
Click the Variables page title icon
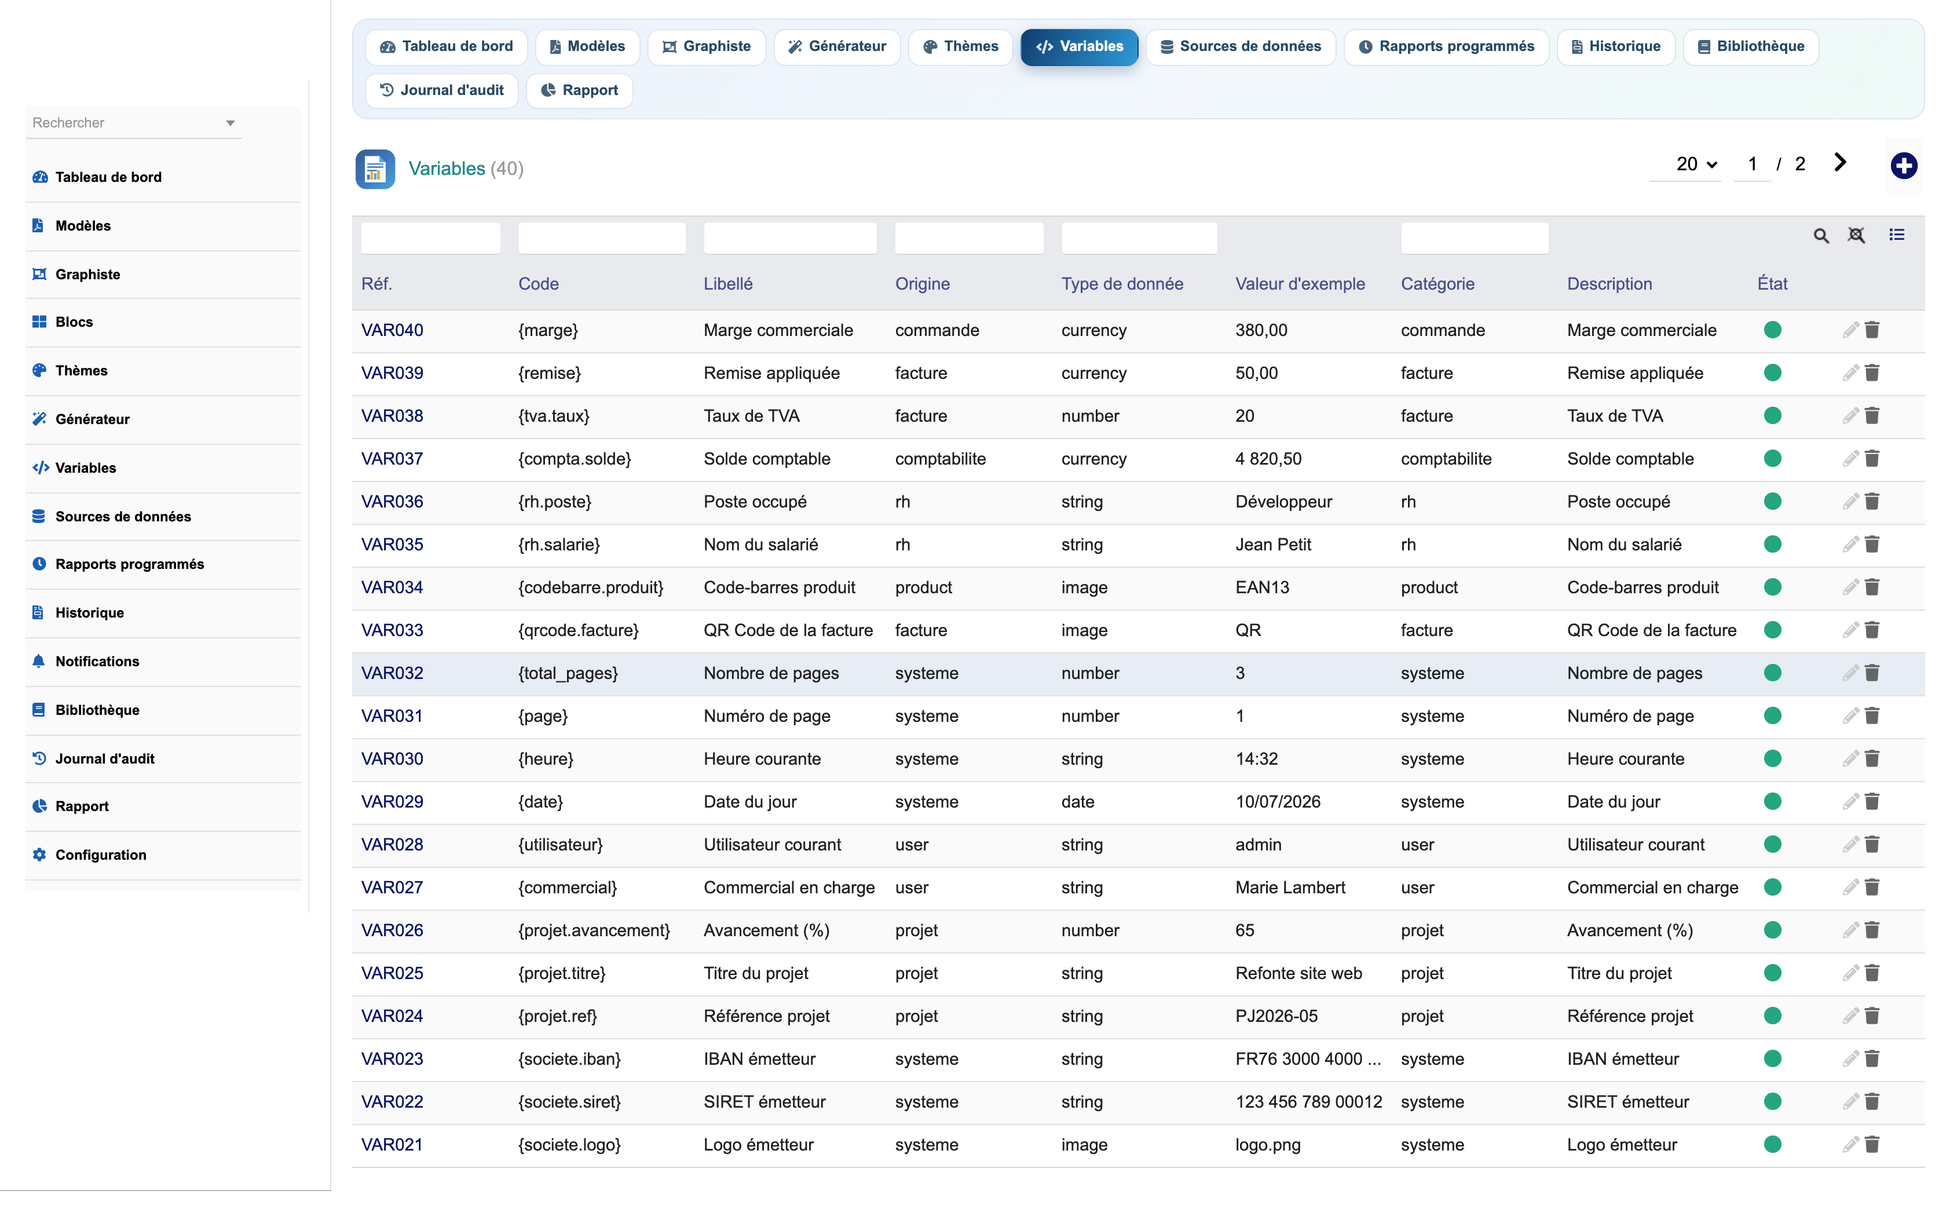point(375,169)
